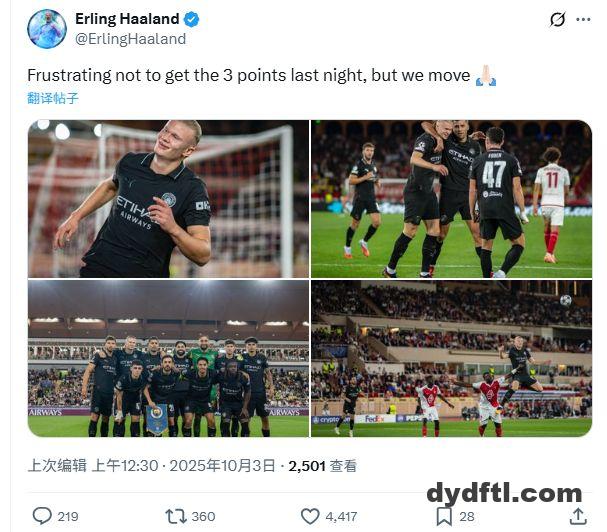Open the three-dot more options menu

[x=583, y=19]
